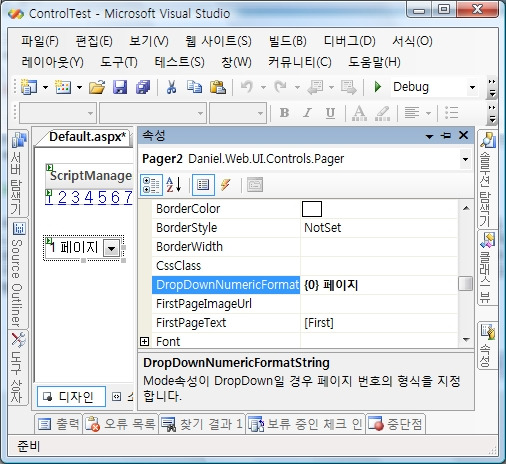Click the FirstPageText value [First]
Image resolution: width=506 pixels, height=464 pixels.
[x=319, y=323]
